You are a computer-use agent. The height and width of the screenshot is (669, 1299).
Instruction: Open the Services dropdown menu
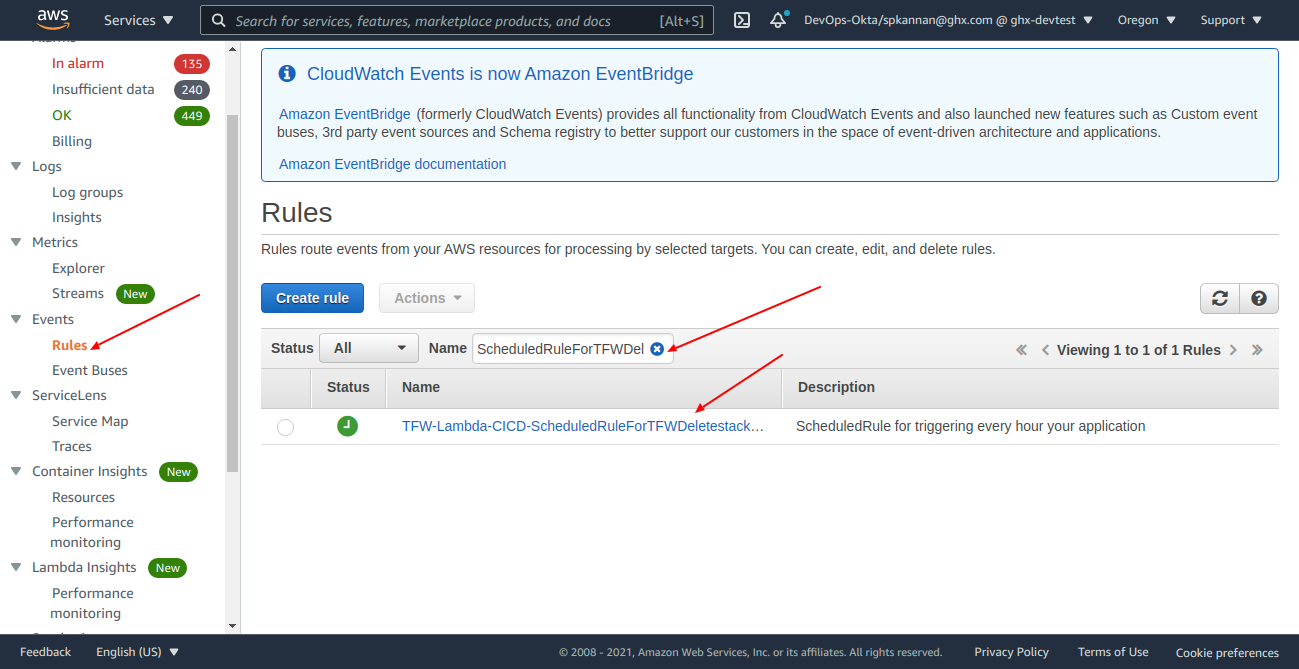pos(138,20)
